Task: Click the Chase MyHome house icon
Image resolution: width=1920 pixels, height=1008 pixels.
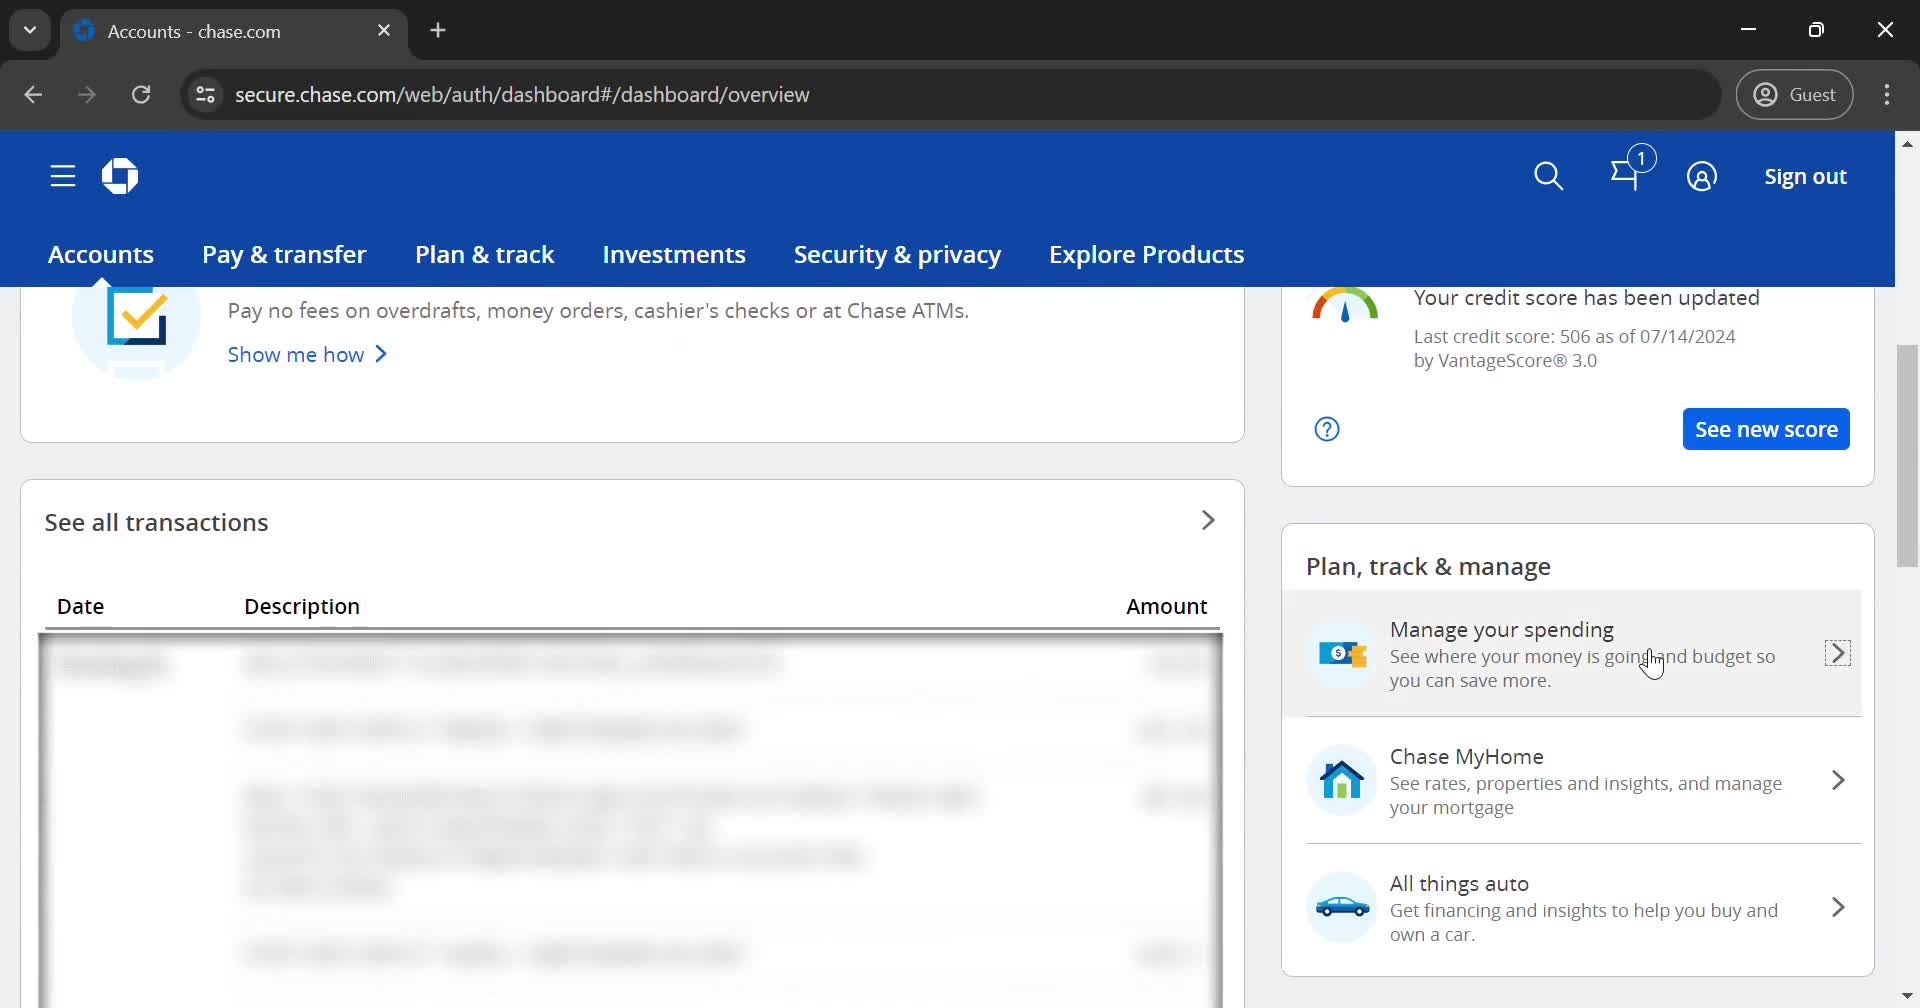Action: pos(1342,780)
